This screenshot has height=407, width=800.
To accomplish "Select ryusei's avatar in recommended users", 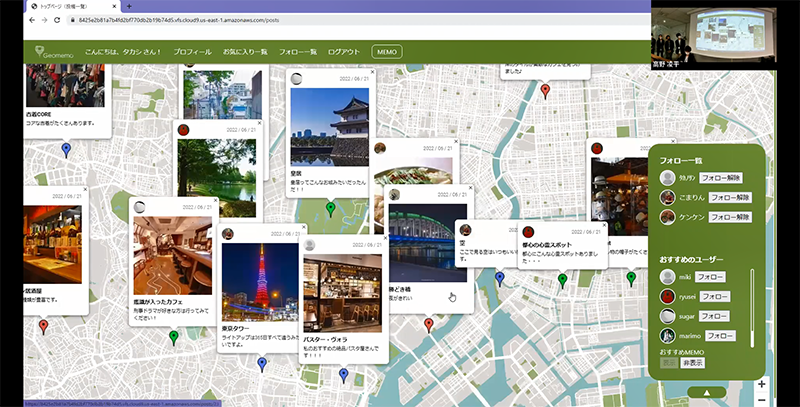I will tap(669, 296).
